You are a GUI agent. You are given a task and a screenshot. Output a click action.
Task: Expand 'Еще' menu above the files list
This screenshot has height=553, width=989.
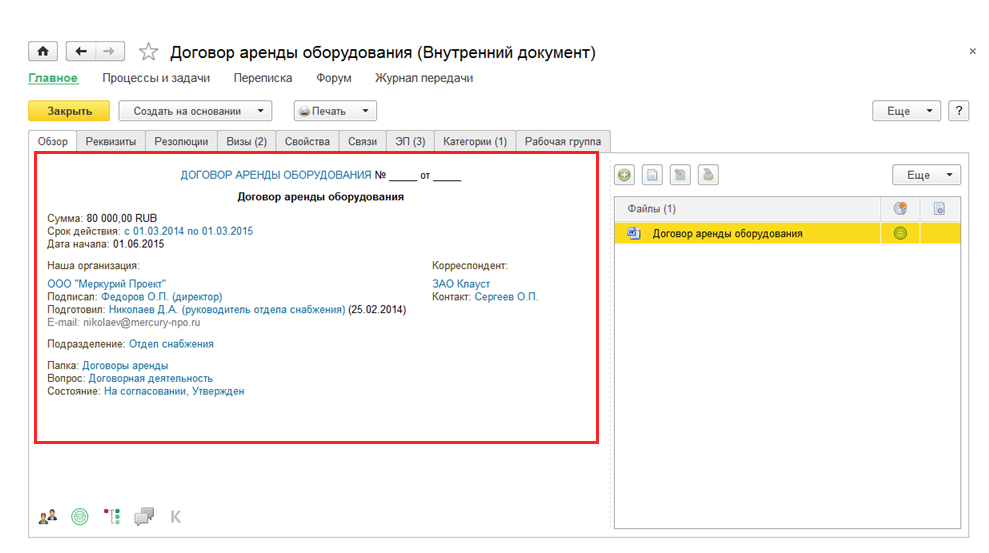point(926,175)
